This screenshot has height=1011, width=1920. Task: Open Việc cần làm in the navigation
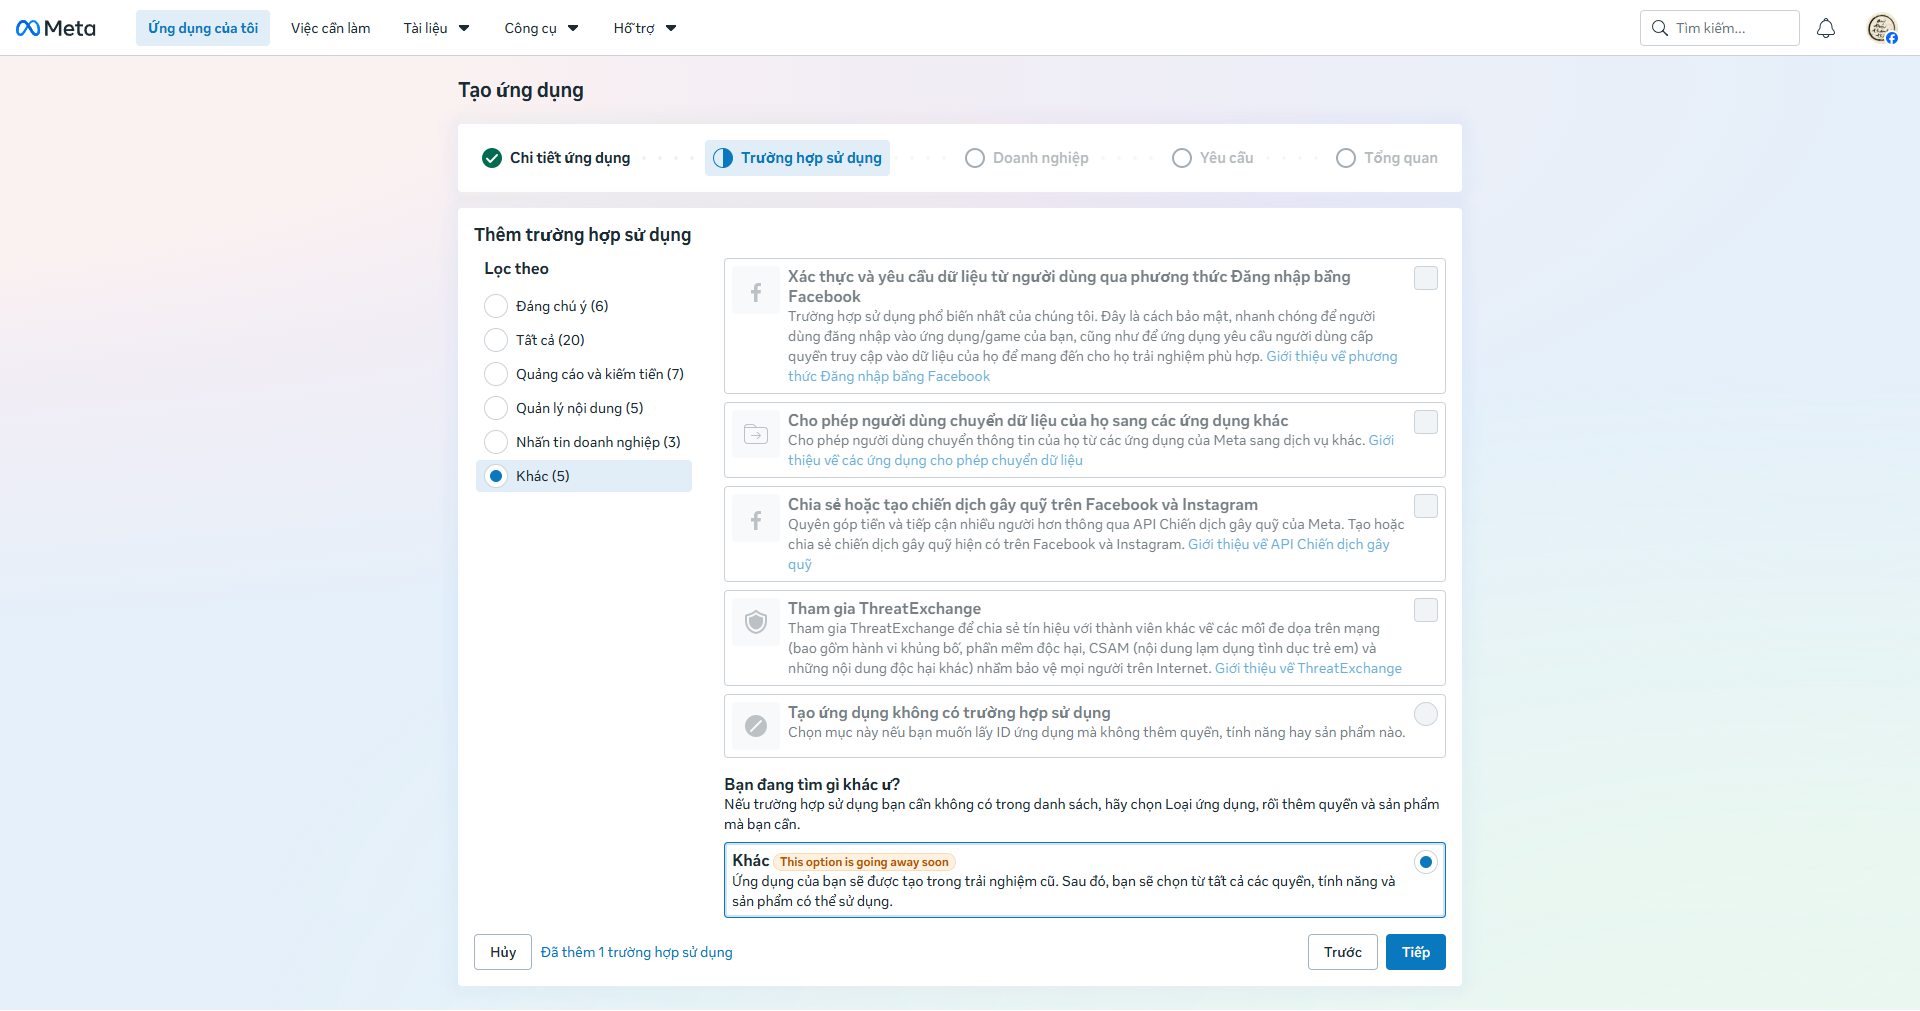[331, 28]
